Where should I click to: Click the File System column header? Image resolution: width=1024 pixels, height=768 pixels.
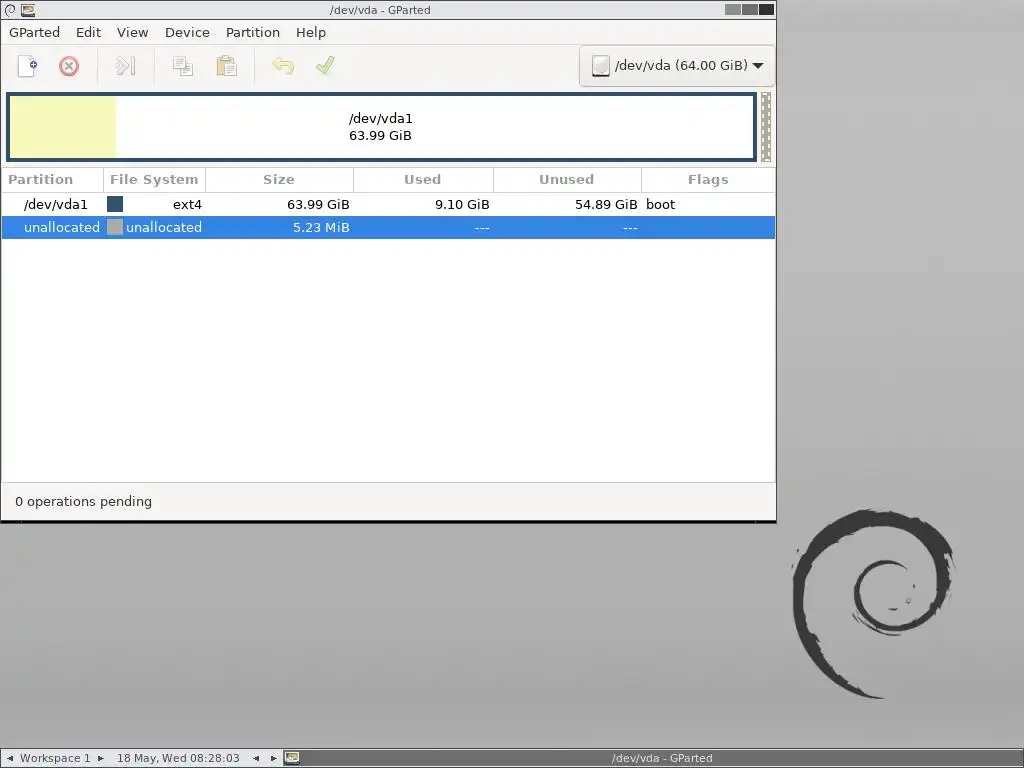pyautogui.click(x=154, y=180)
